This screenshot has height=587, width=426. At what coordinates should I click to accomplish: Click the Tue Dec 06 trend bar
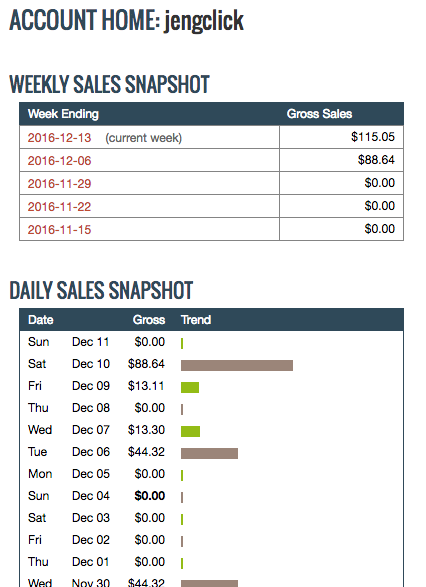click(209, 453)
